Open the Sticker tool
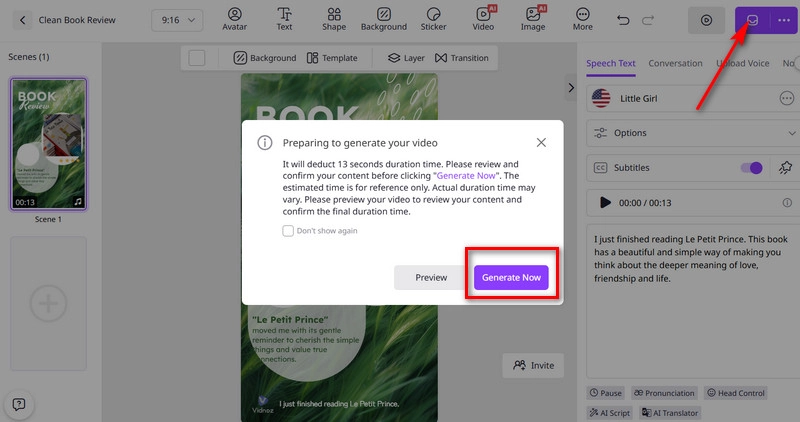The height and width of the screenshot is (422, 800). 433,19
